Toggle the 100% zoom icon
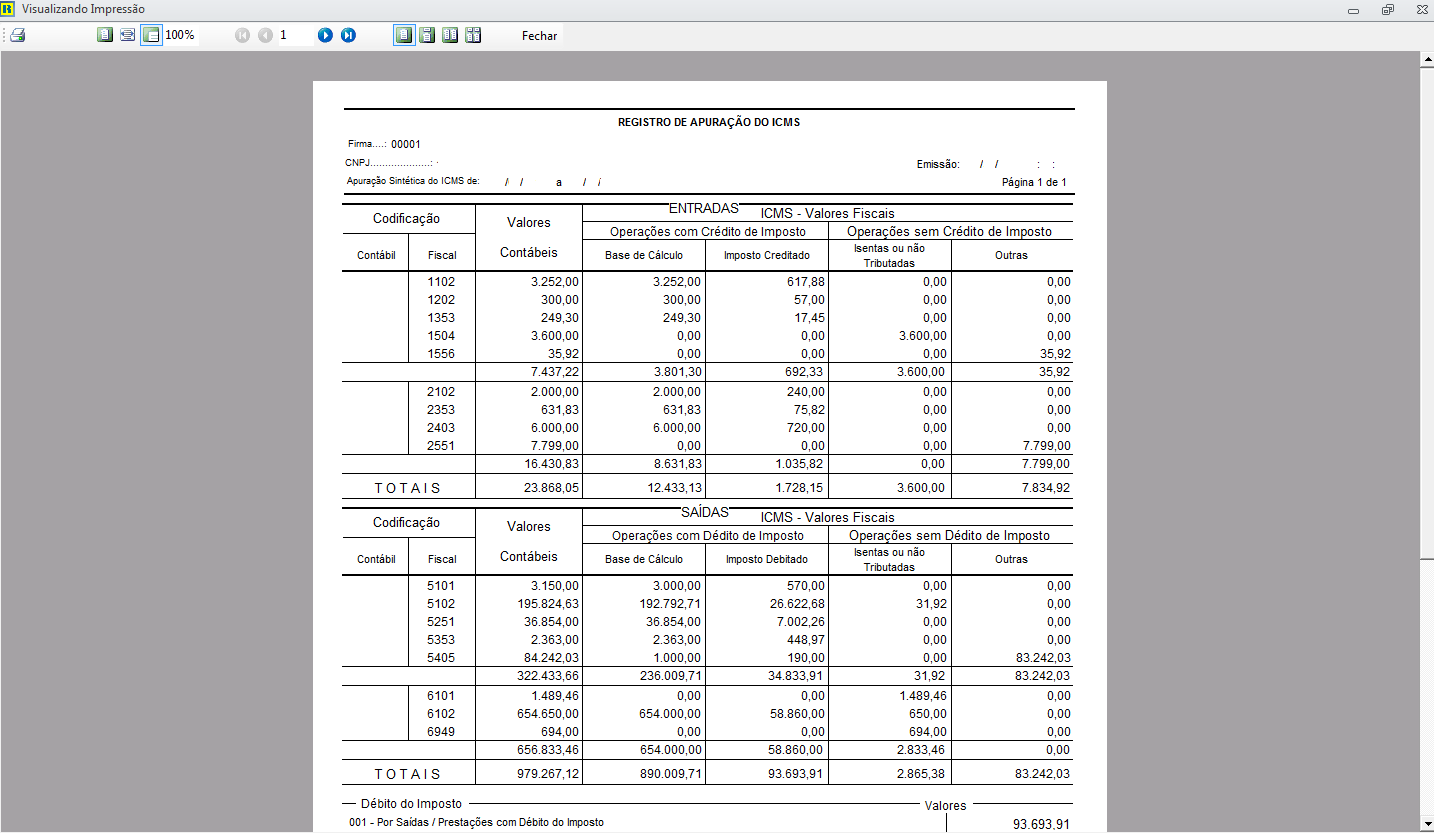 pos(151,35)
